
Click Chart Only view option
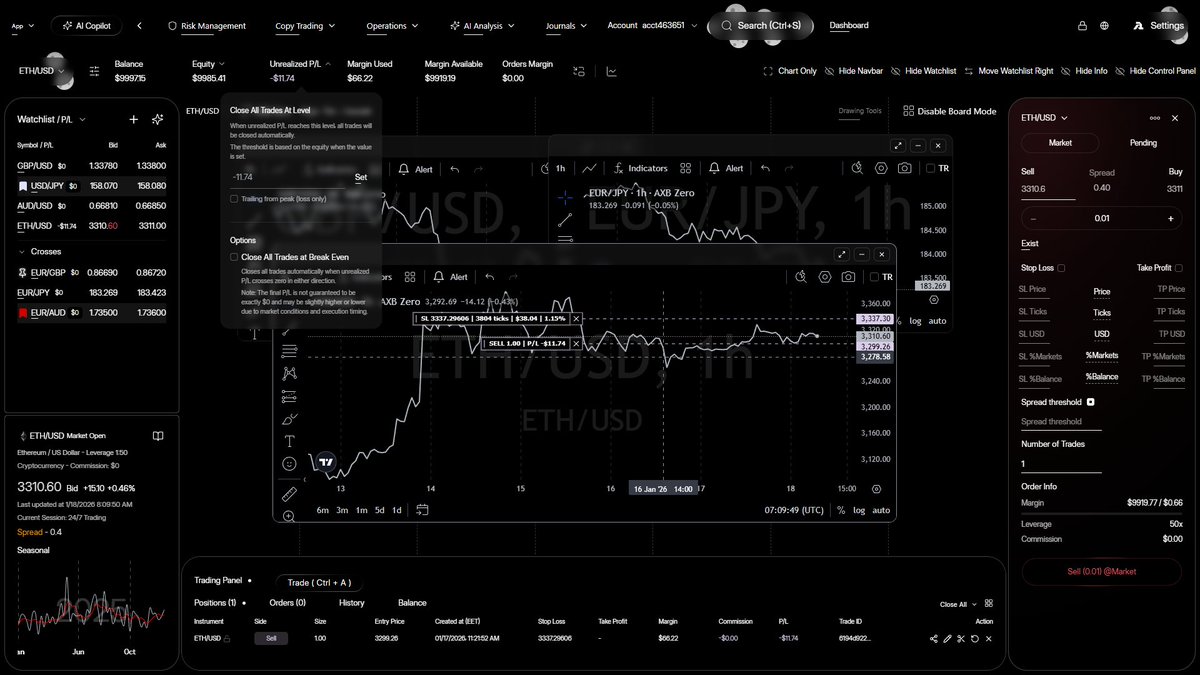point(790,71)
